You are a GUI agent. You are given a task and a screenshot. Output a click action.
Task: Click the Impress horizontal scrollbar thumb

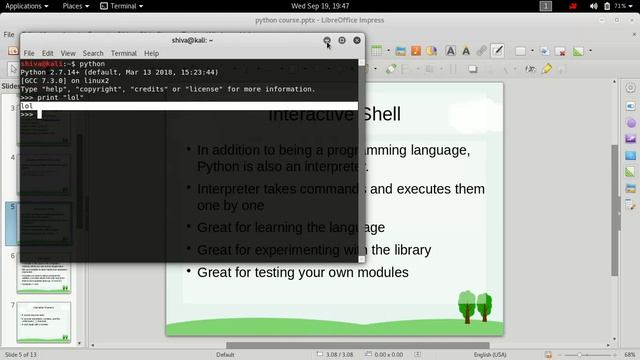coord(358,345)
